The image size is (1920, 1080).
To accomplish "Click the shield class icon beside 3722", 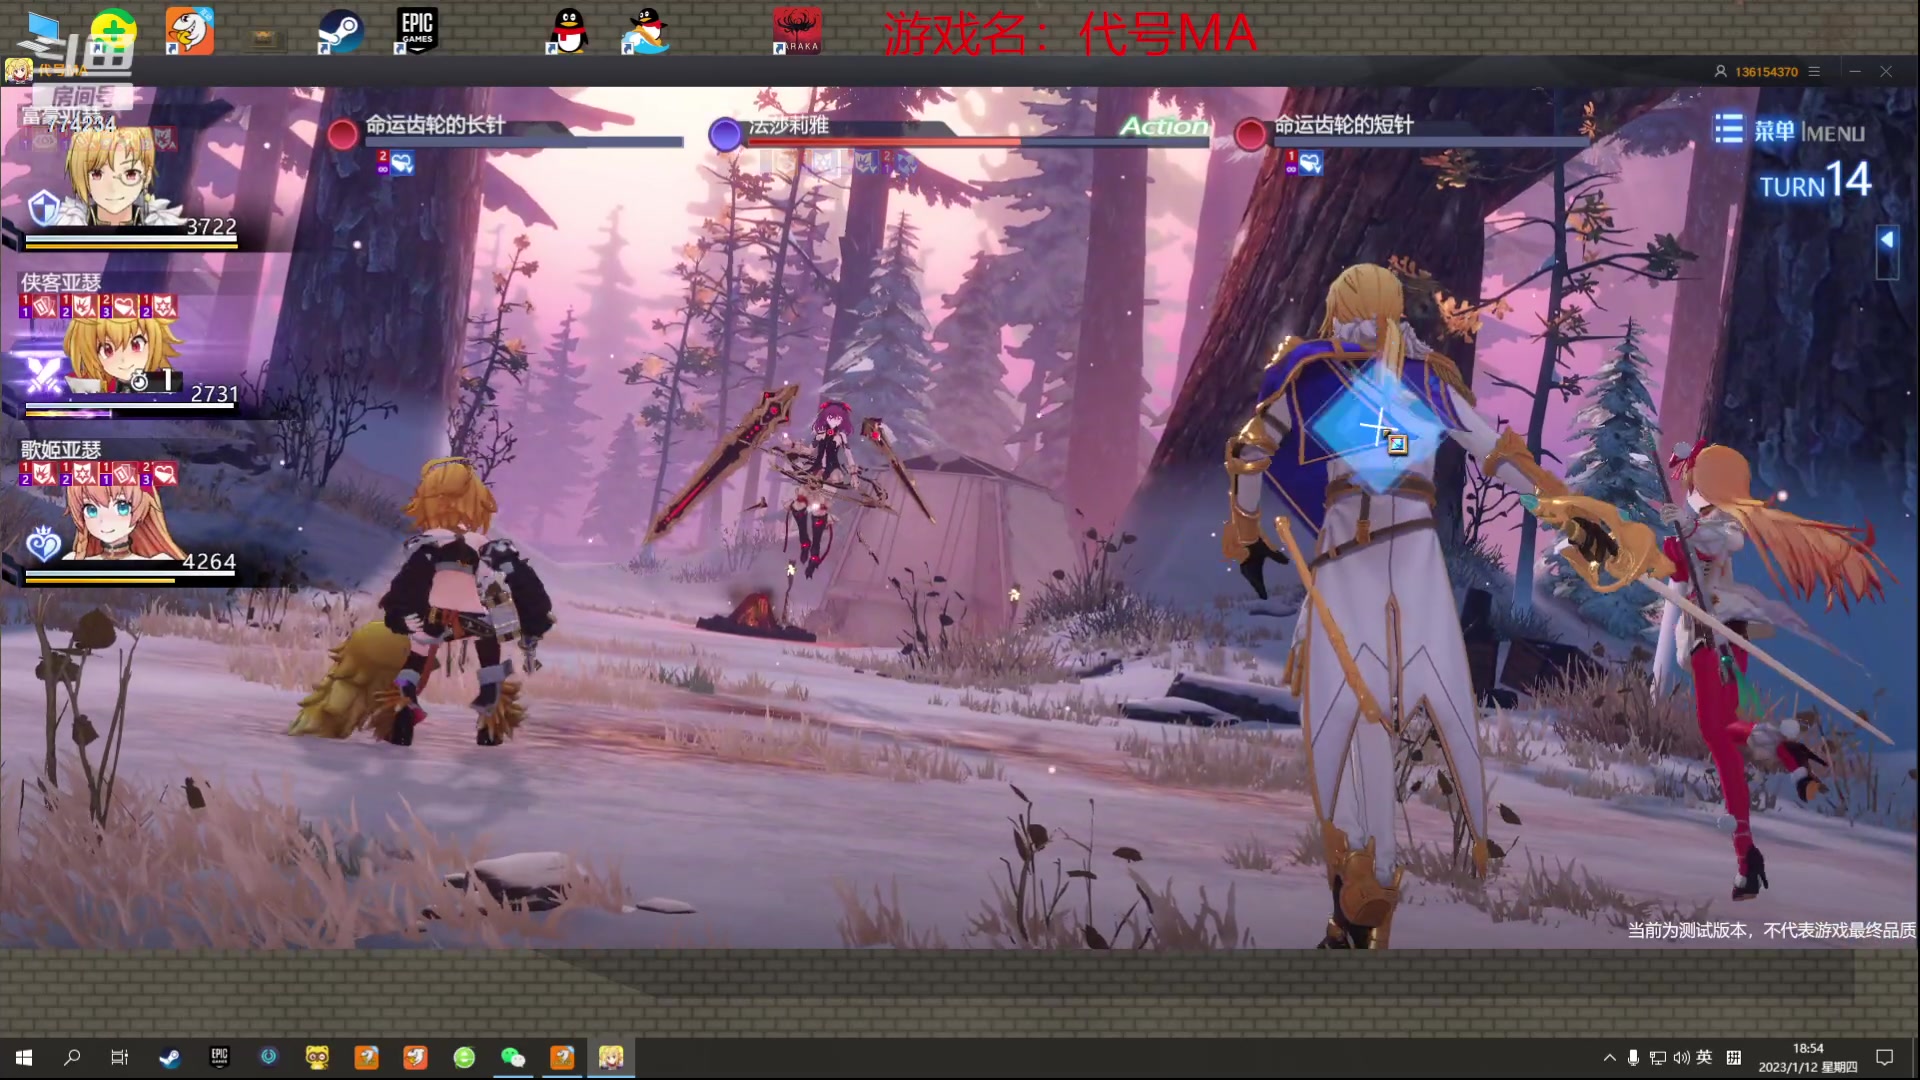I will (44, 208).
